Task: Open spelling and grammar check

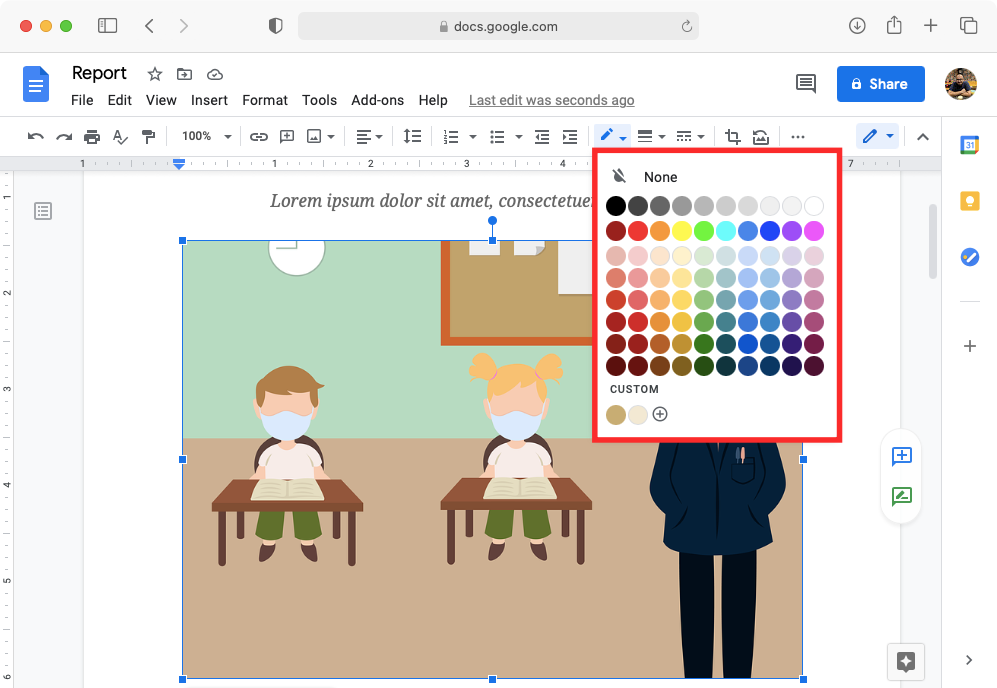Action: (119, 136)
